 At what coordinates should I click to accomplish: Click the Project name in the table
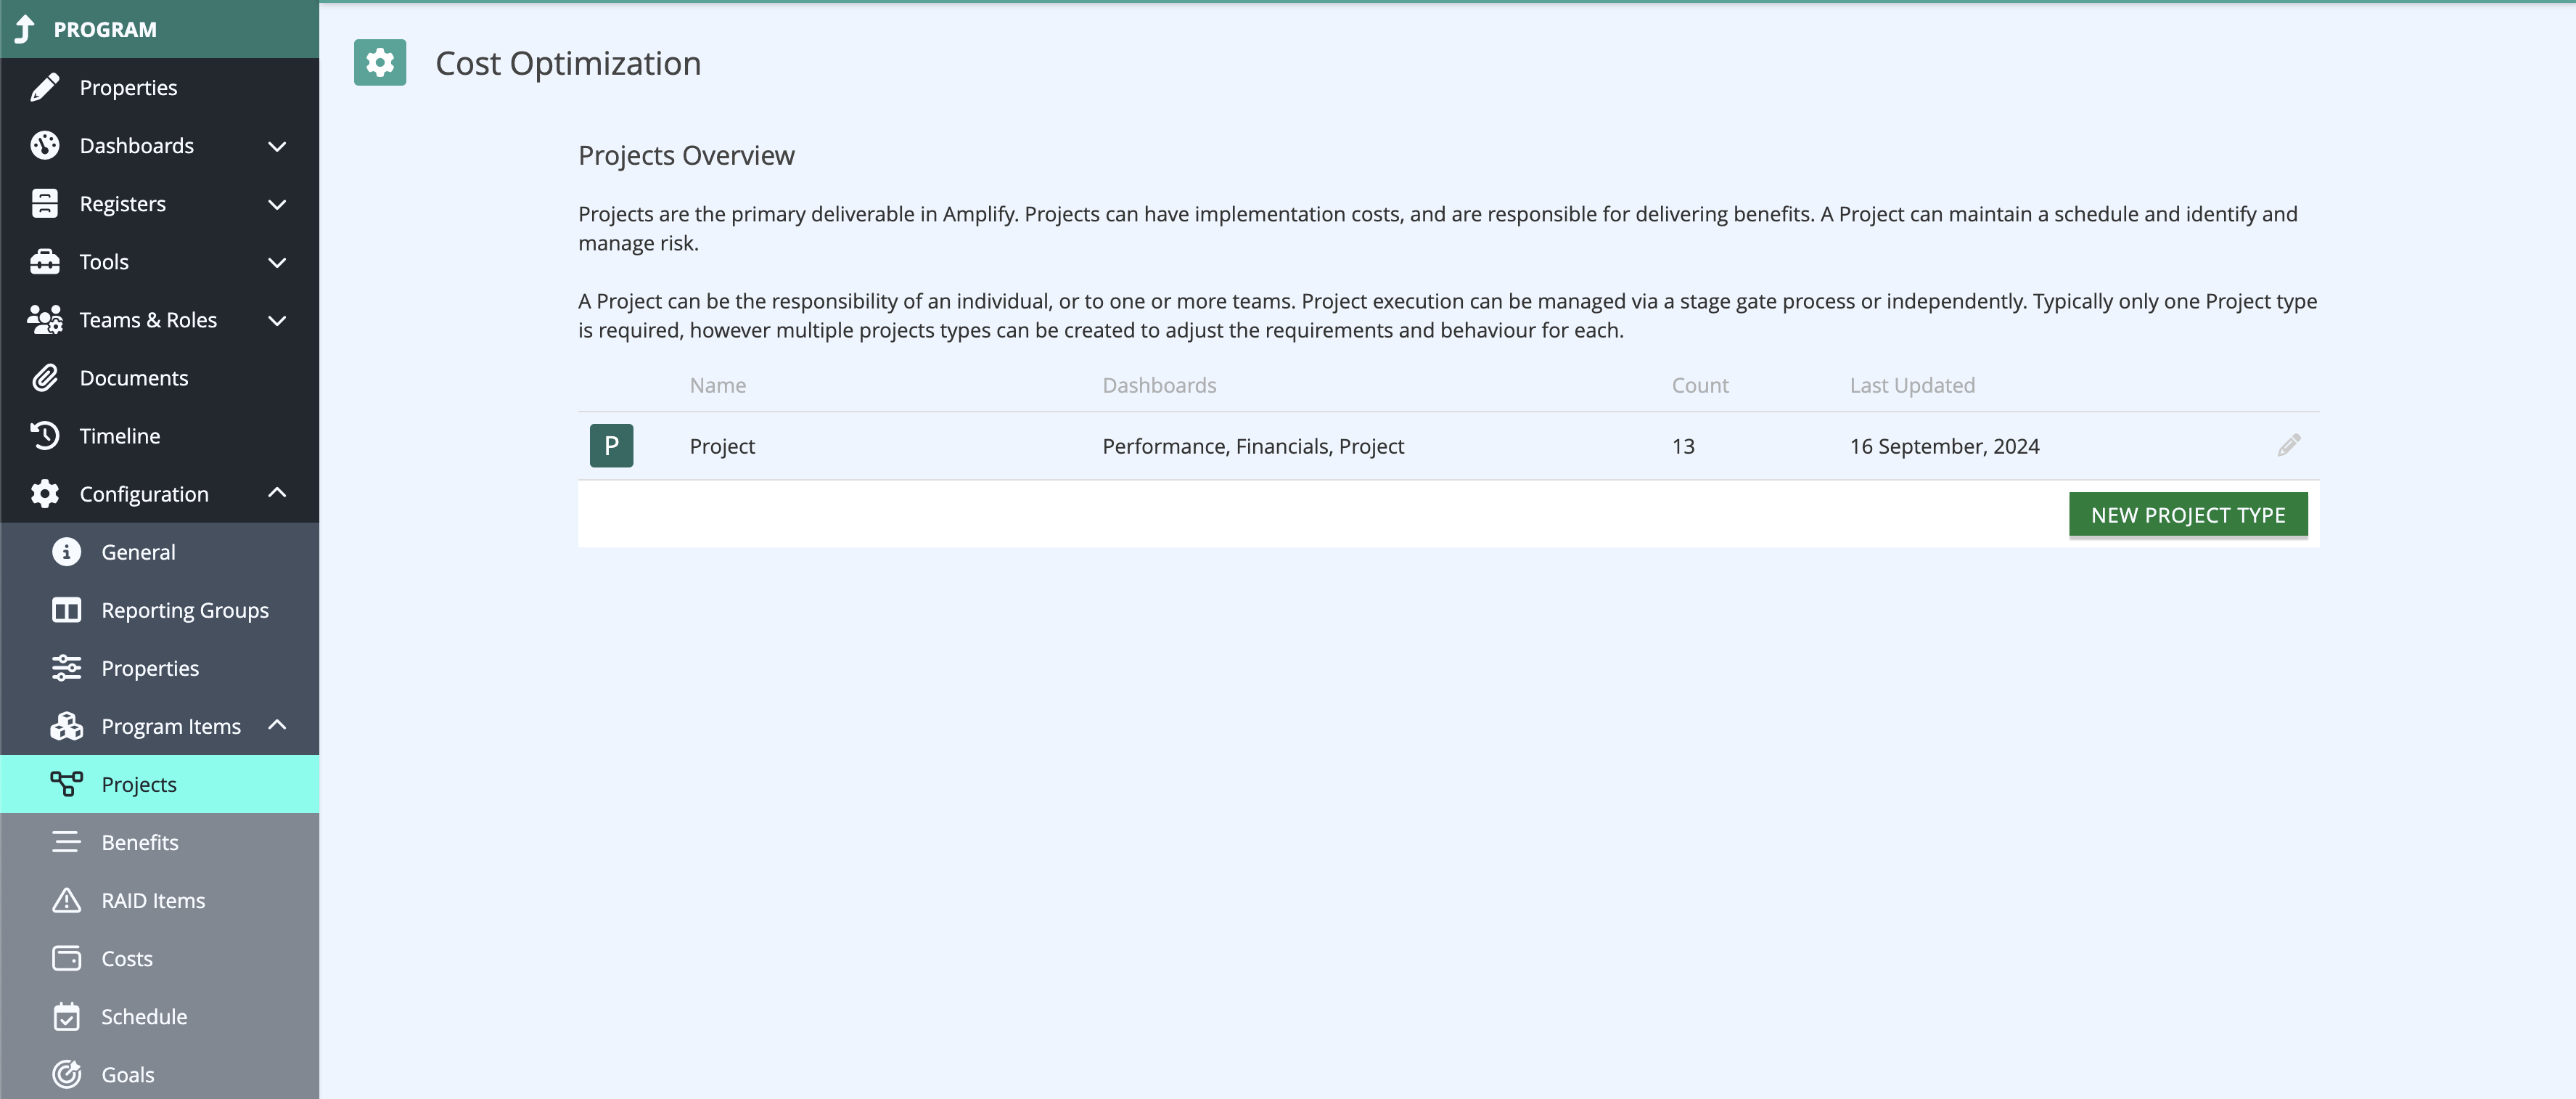pyautogui.click(x=722, y=446)
